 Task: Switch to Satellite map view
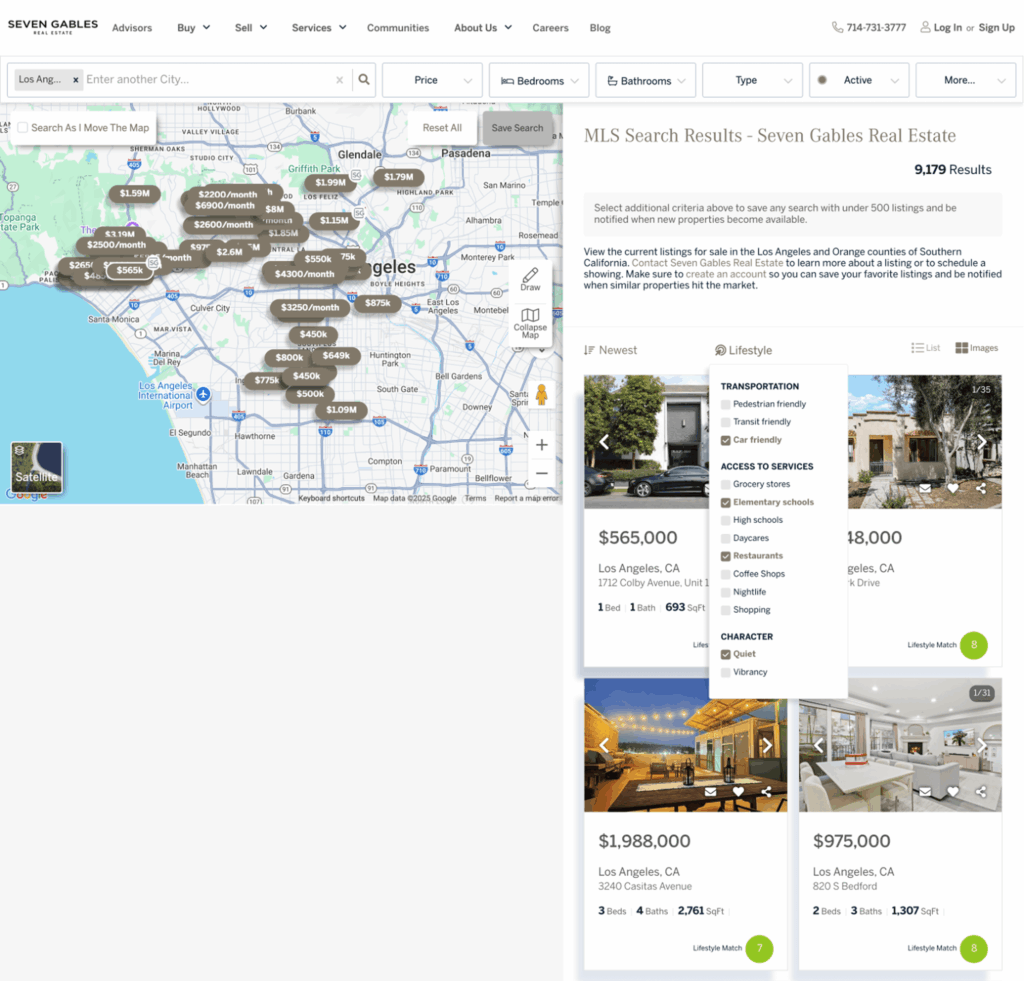[x=37, y=468]
